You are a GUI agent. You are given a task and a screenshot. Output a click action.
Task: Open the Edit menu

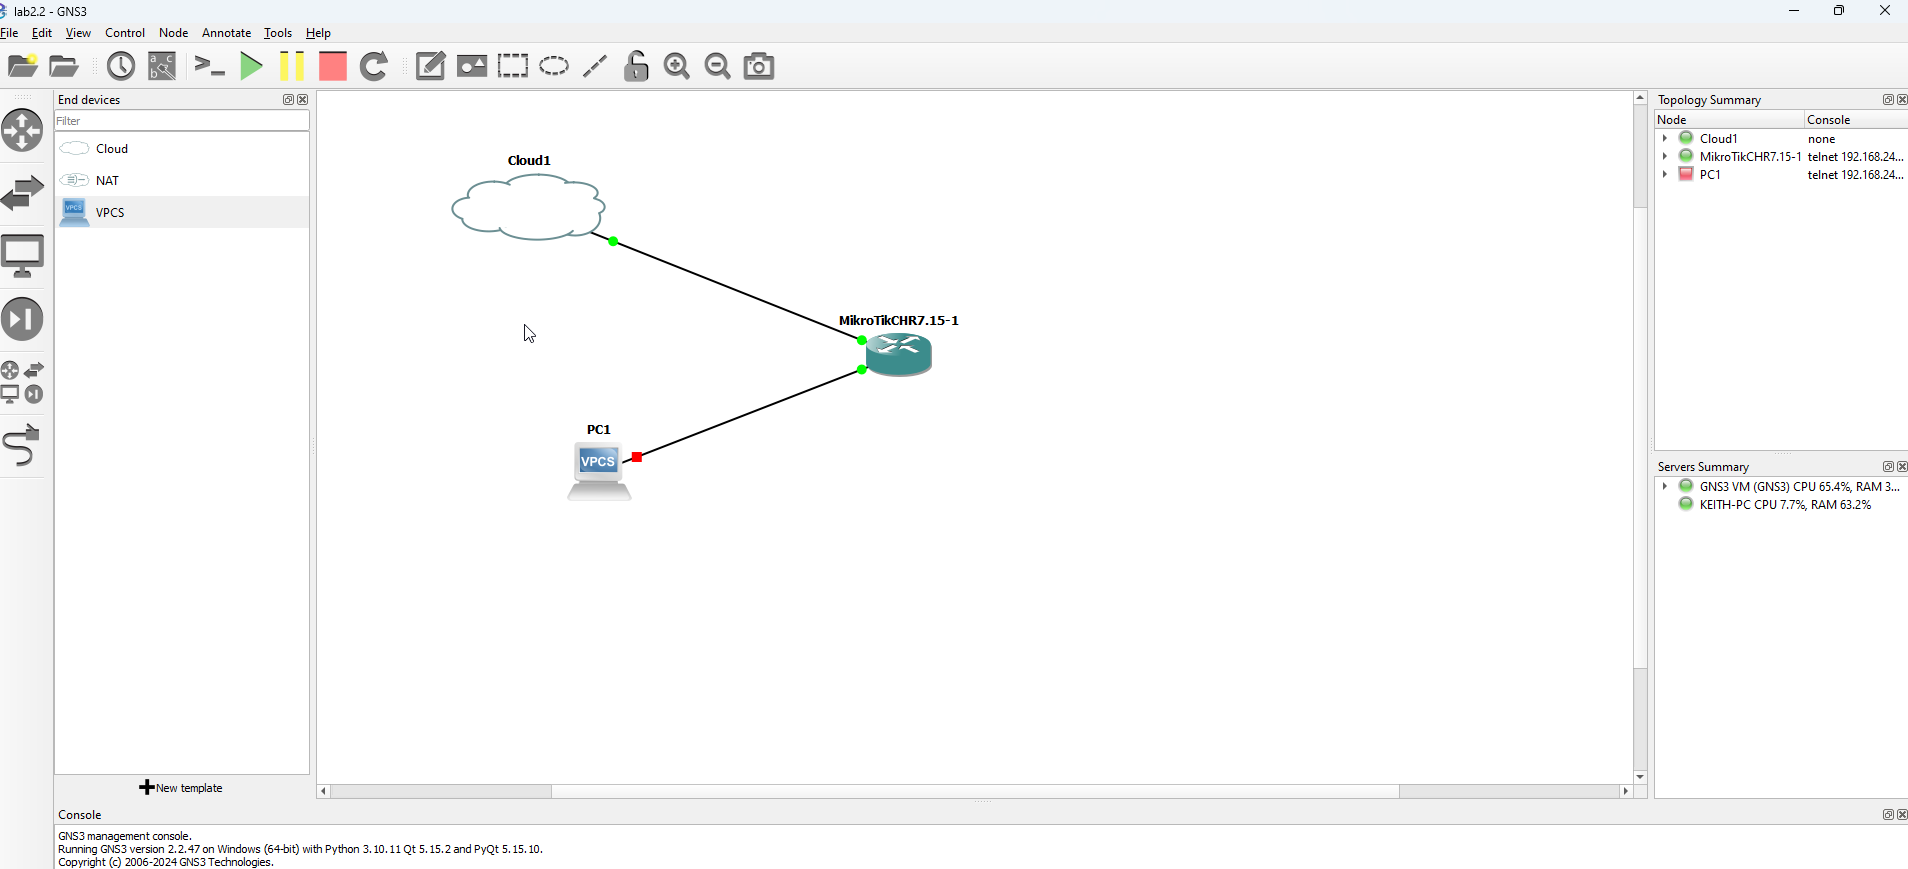(42, 33)
